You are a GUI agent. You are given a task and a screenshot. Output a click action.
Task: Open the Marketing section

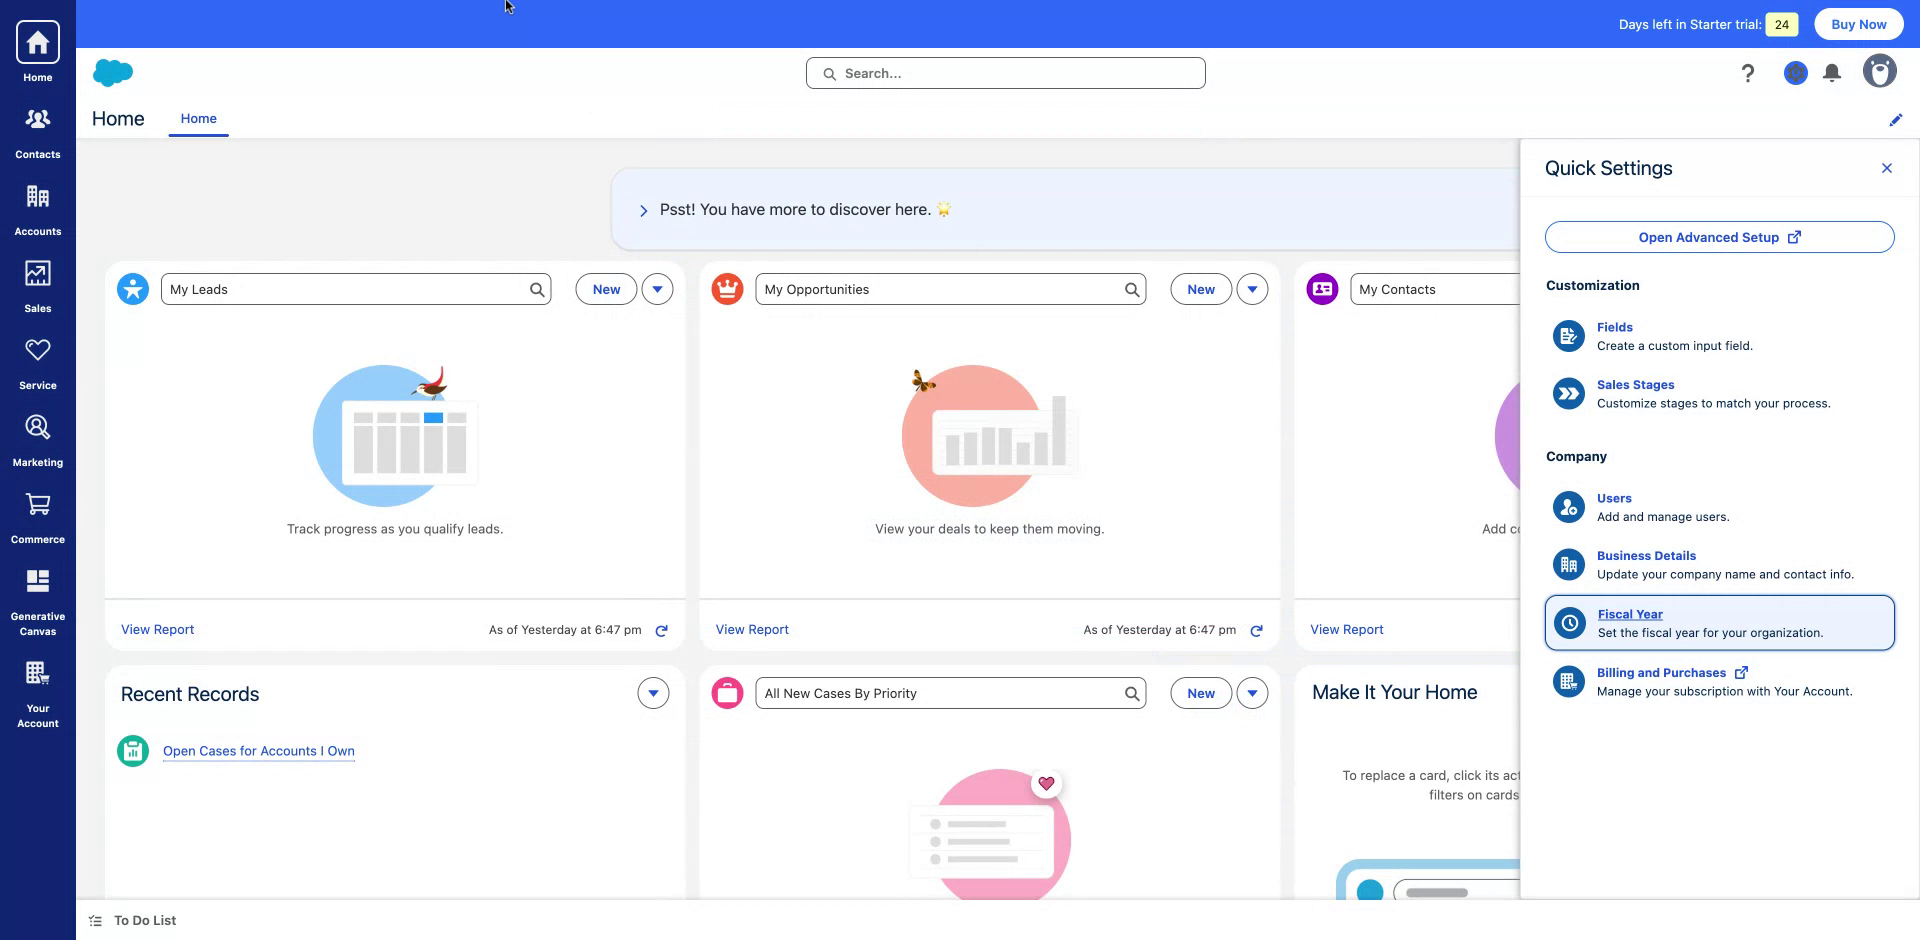pos(37,437)
